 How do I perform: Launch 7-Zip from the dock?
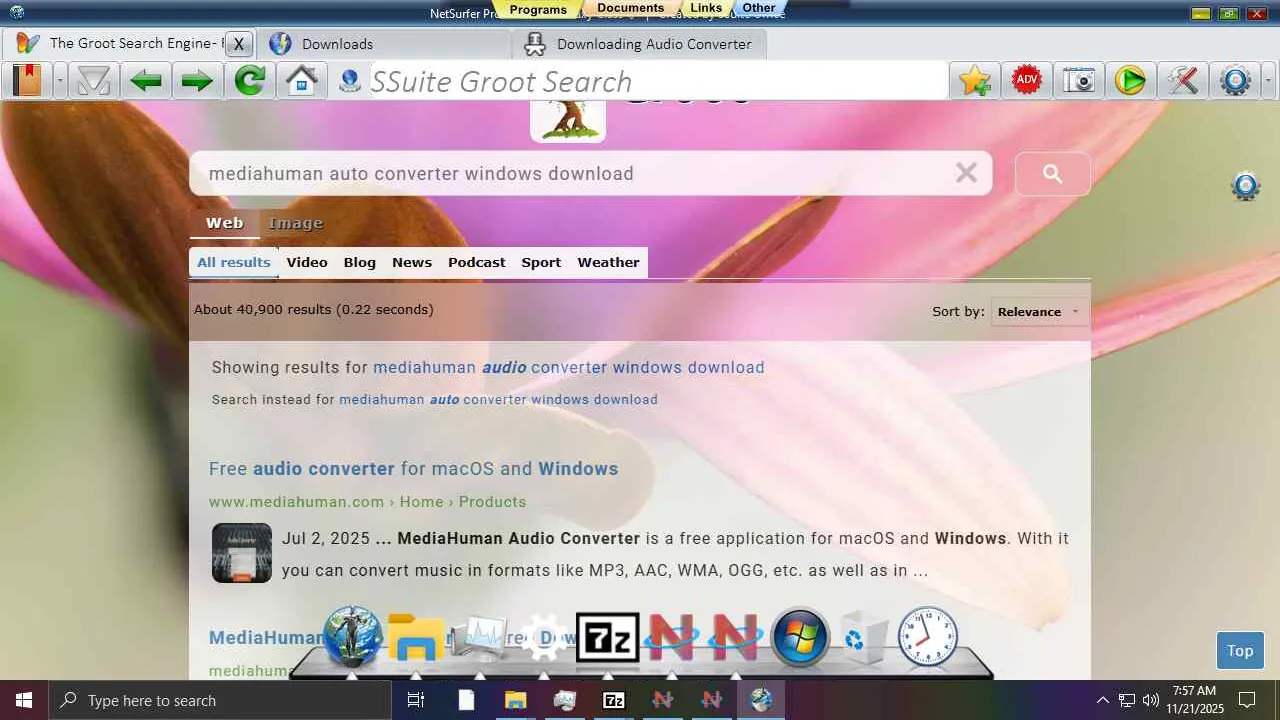click(x=608, y=637)
